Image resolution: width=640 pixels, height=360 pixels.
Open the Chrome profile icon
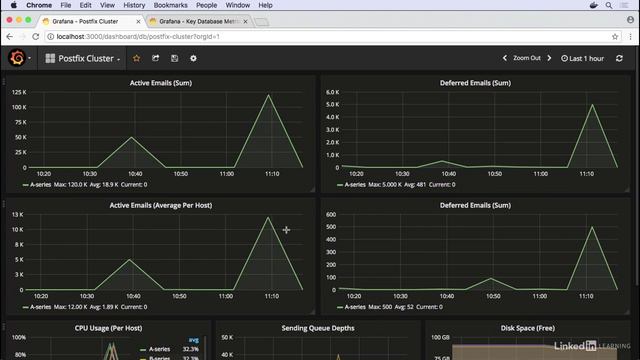(631, 20)
